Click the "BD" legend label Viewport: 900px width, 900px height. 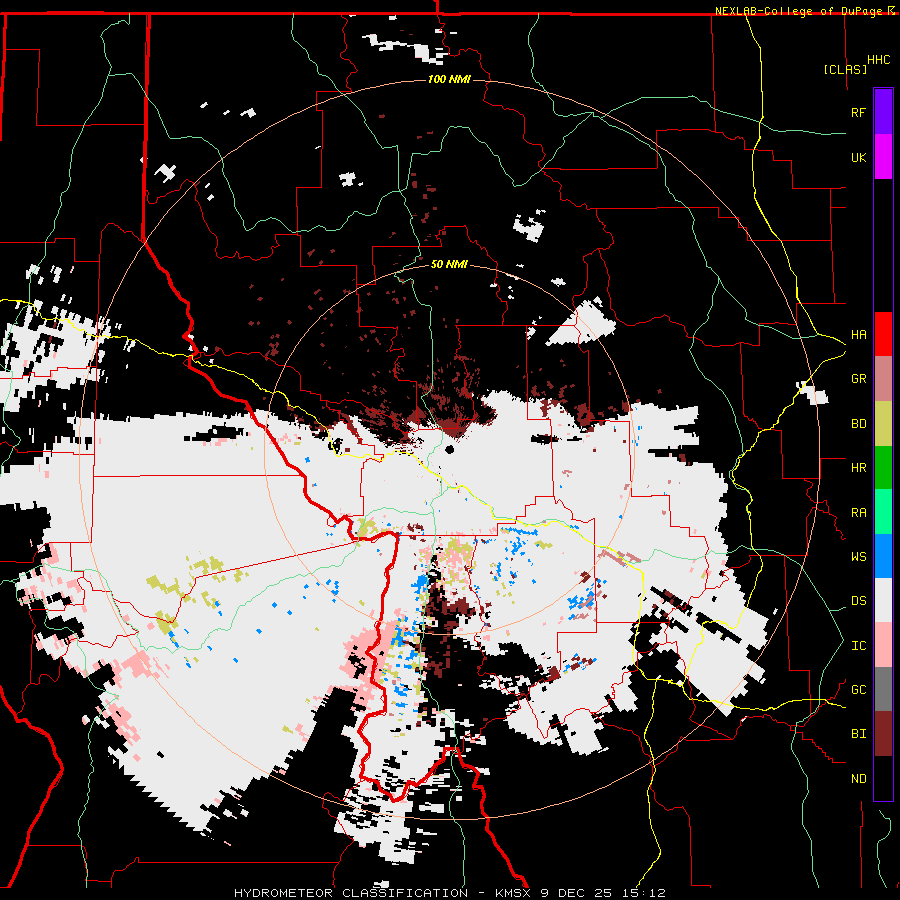coord(858,424)
